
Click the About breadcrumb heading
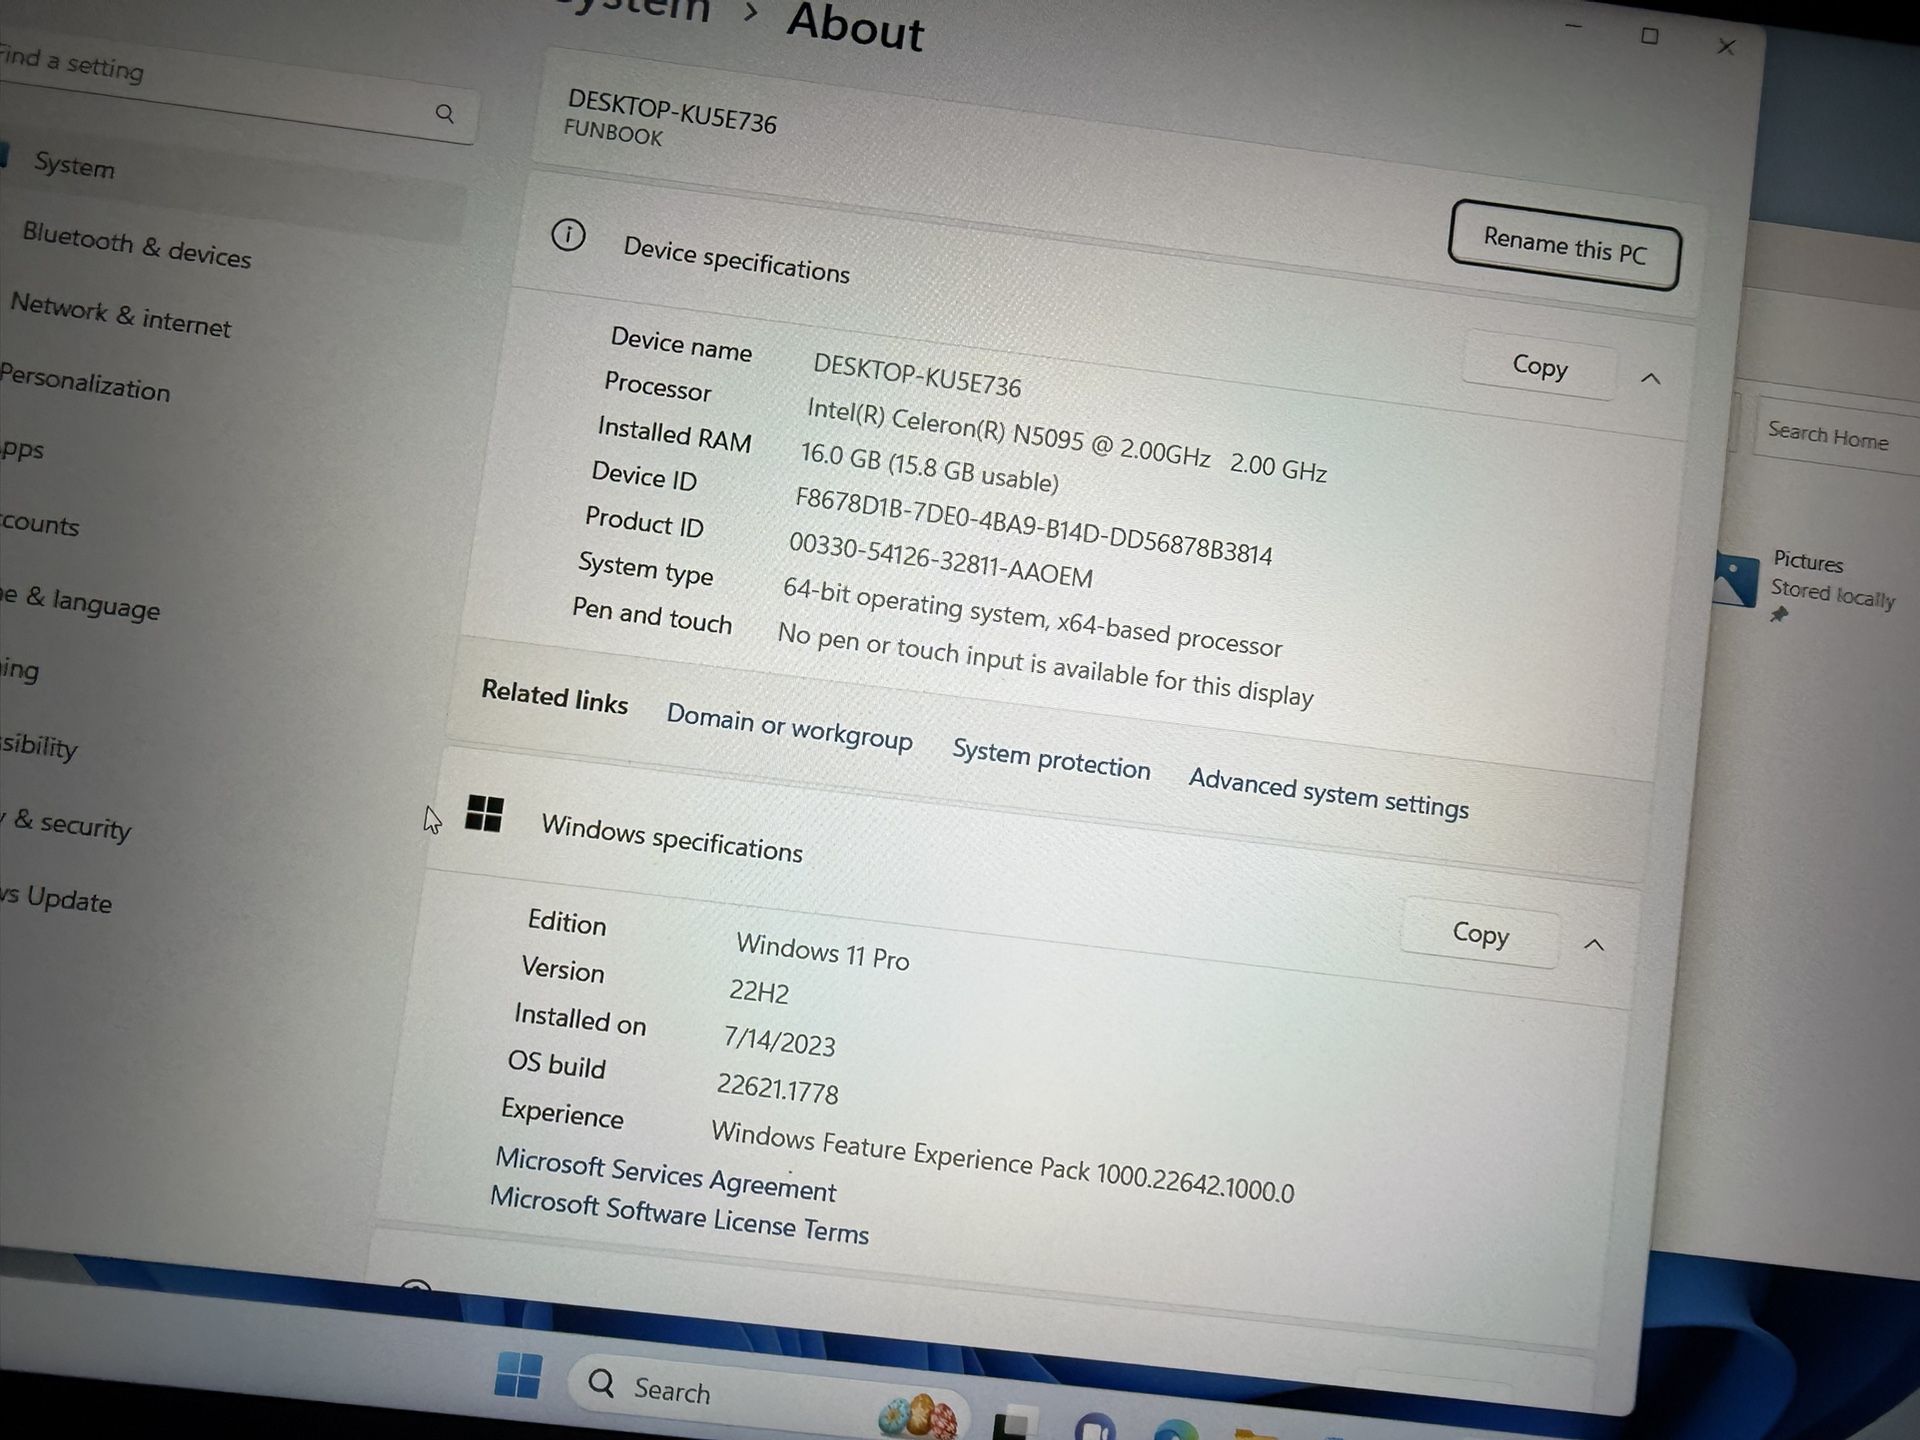855,26
